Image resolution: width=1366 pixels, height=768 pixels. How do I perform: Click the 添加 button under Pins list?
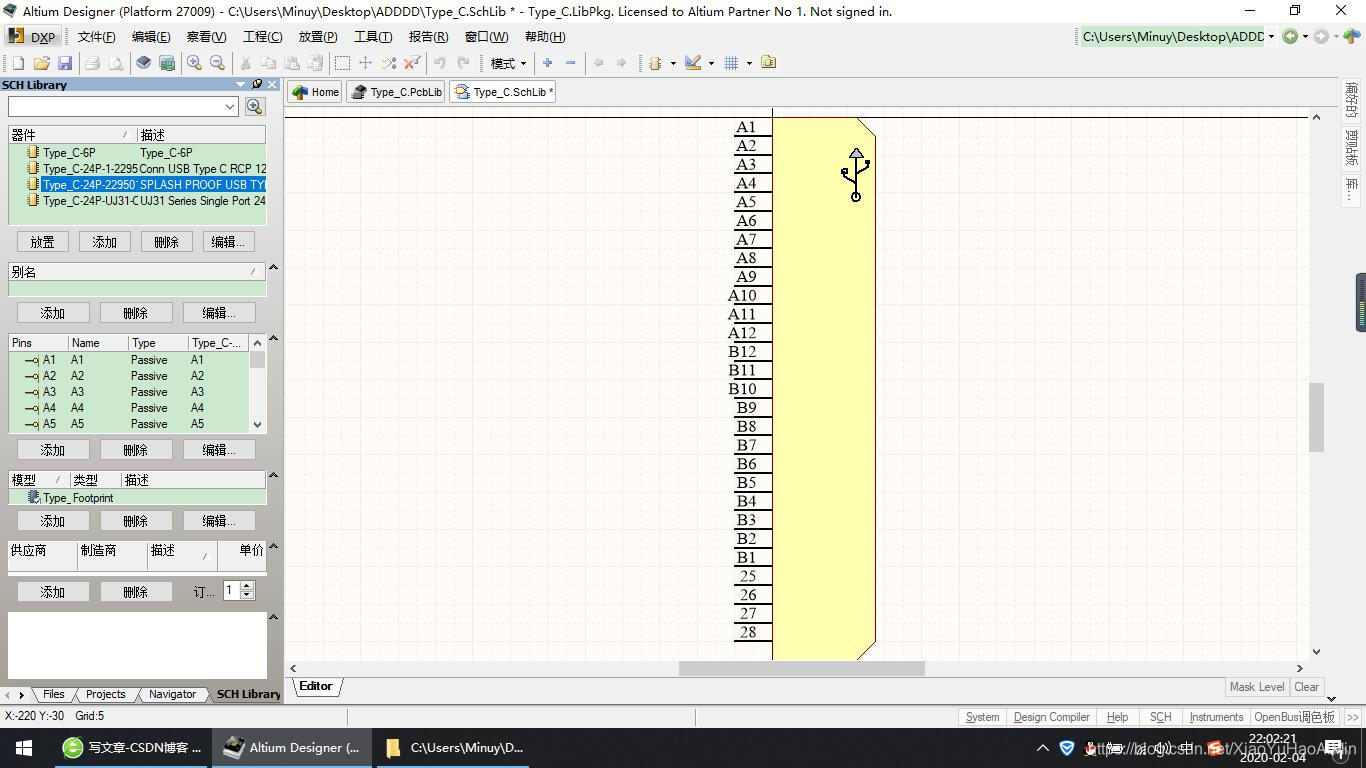click(52, 450)
